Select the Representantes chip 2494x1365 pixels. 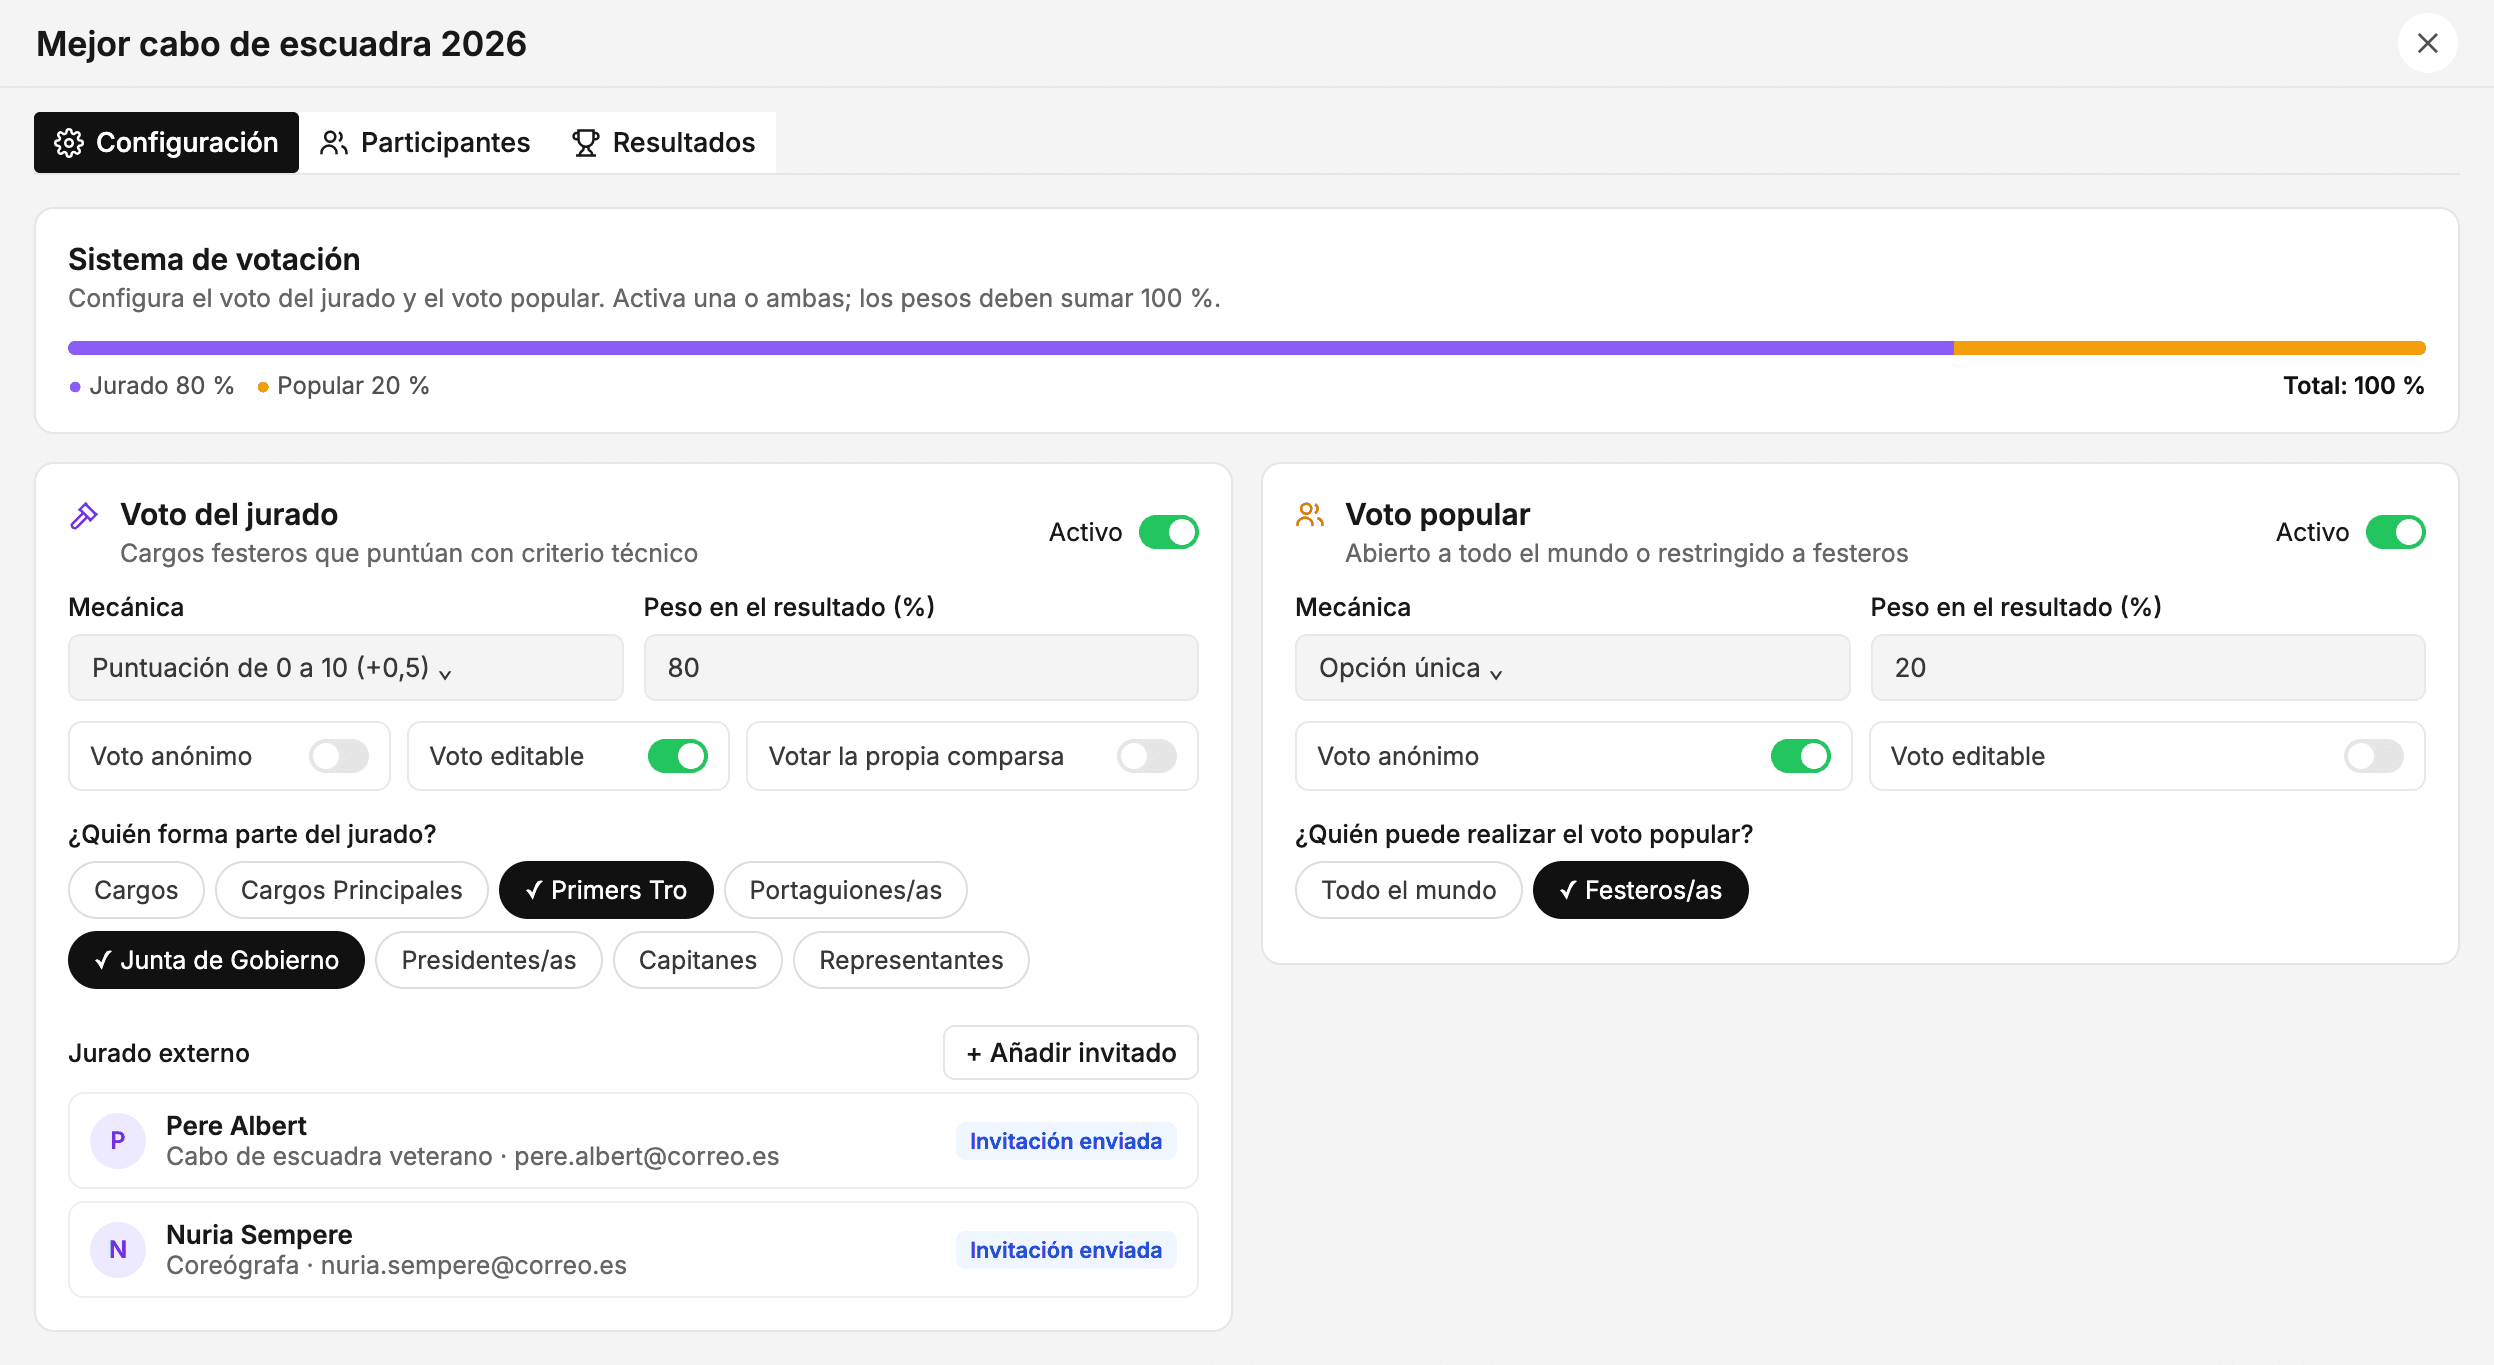click(x=911, y=960)
